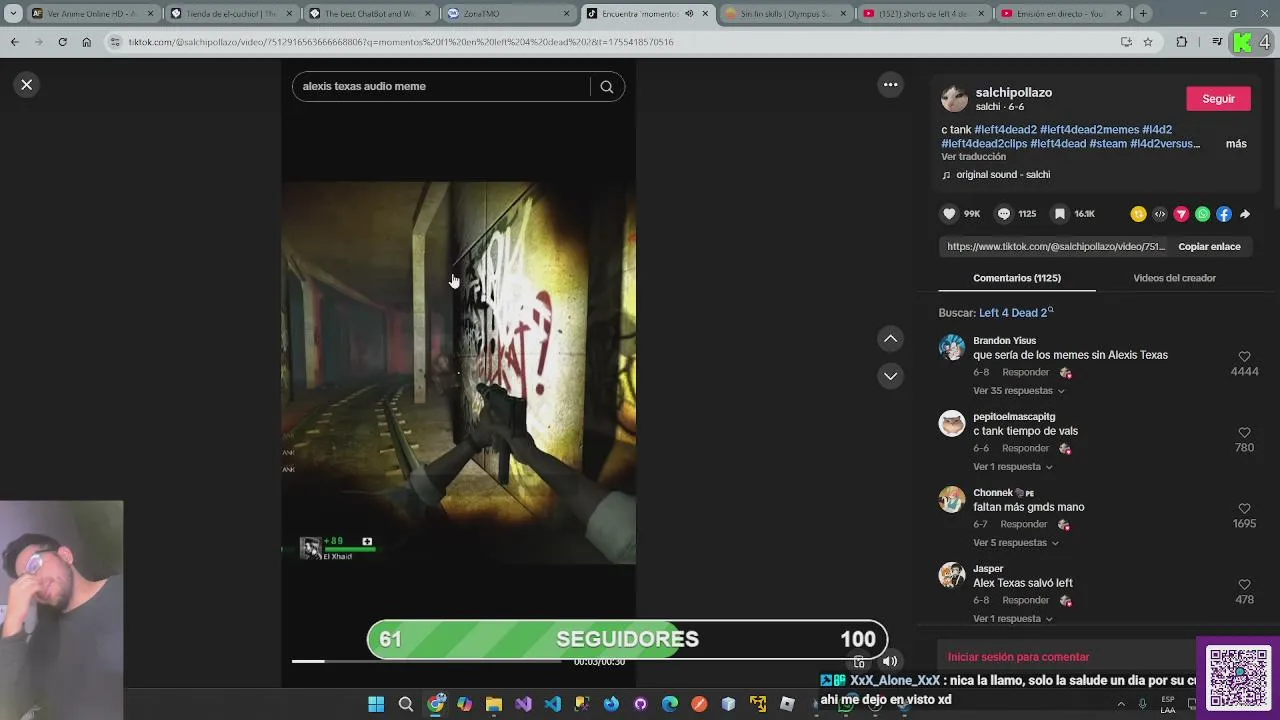The width and height of the screenshot is (1280, 720).
Task: Open the tab search dropdown arrow
Action: pyautogui.click(x=13, y=14)
